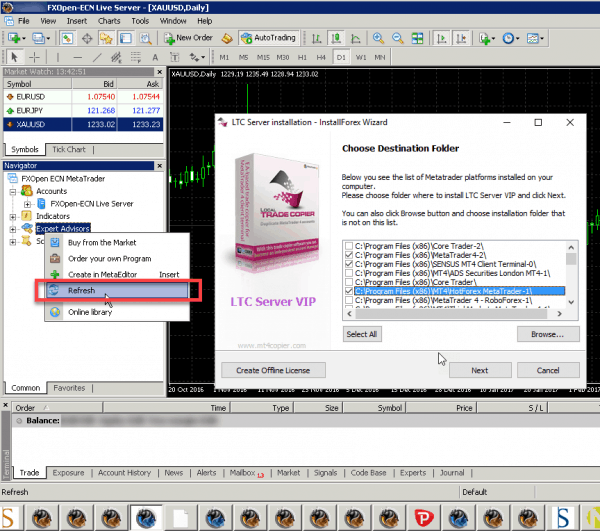The image size is (600, 531).
Task: Switch to the Tick Chart tab
Action: [x=69, y=150]
